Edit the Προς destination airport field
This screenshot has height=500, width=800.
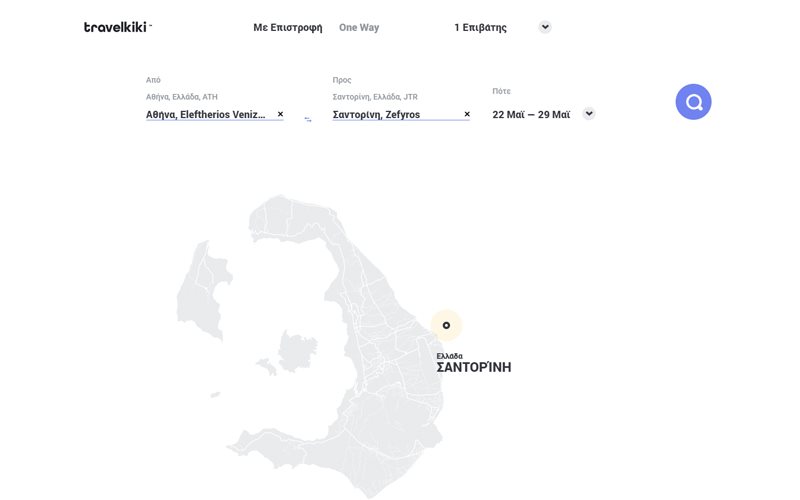point(395,115)
